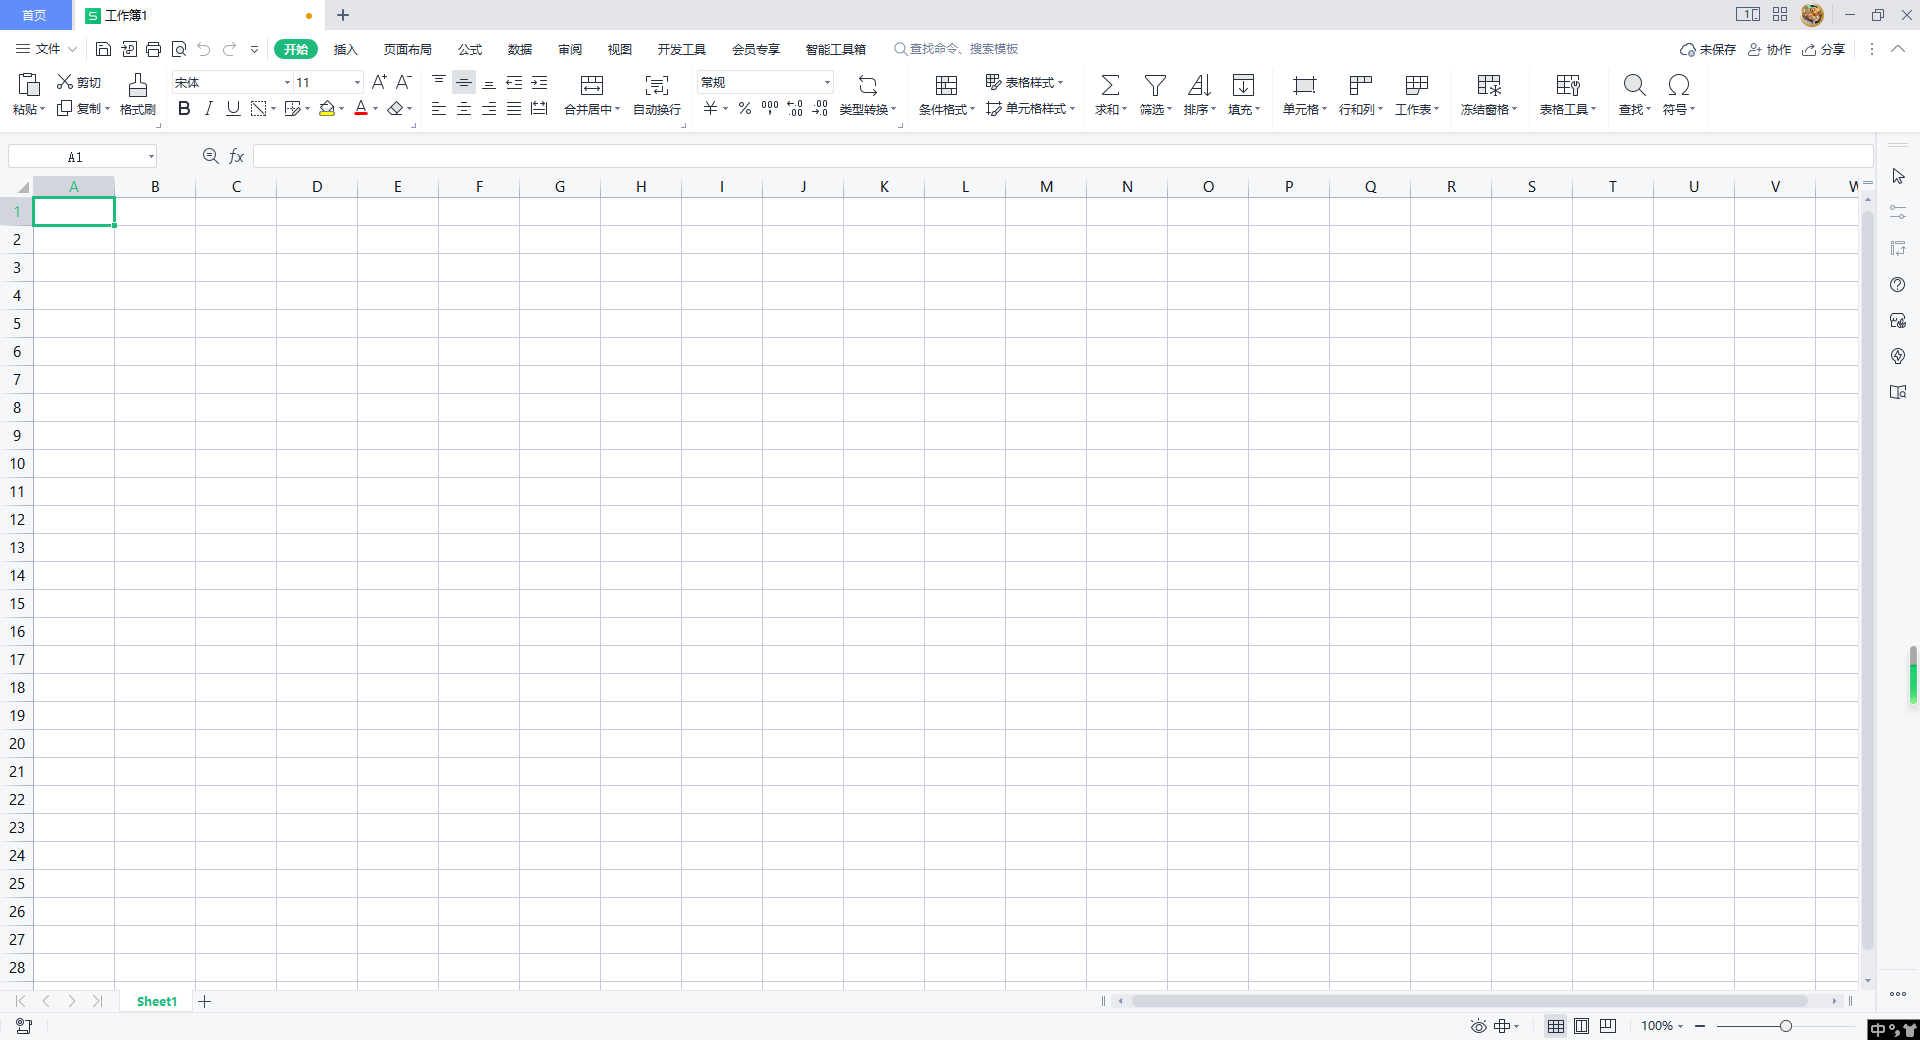
Task: Toggle Bold formatting
Action: point(184,108)
